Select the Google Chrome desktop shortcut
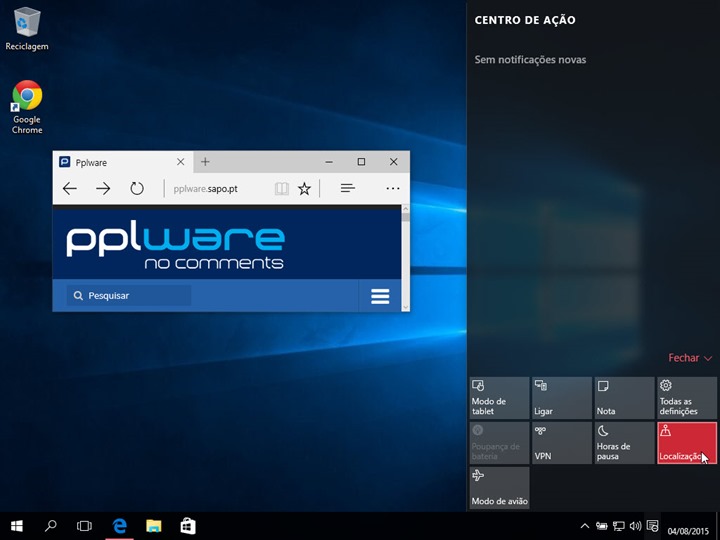The height and width of the screenshot is (540, 720). [x=27, y=107]
